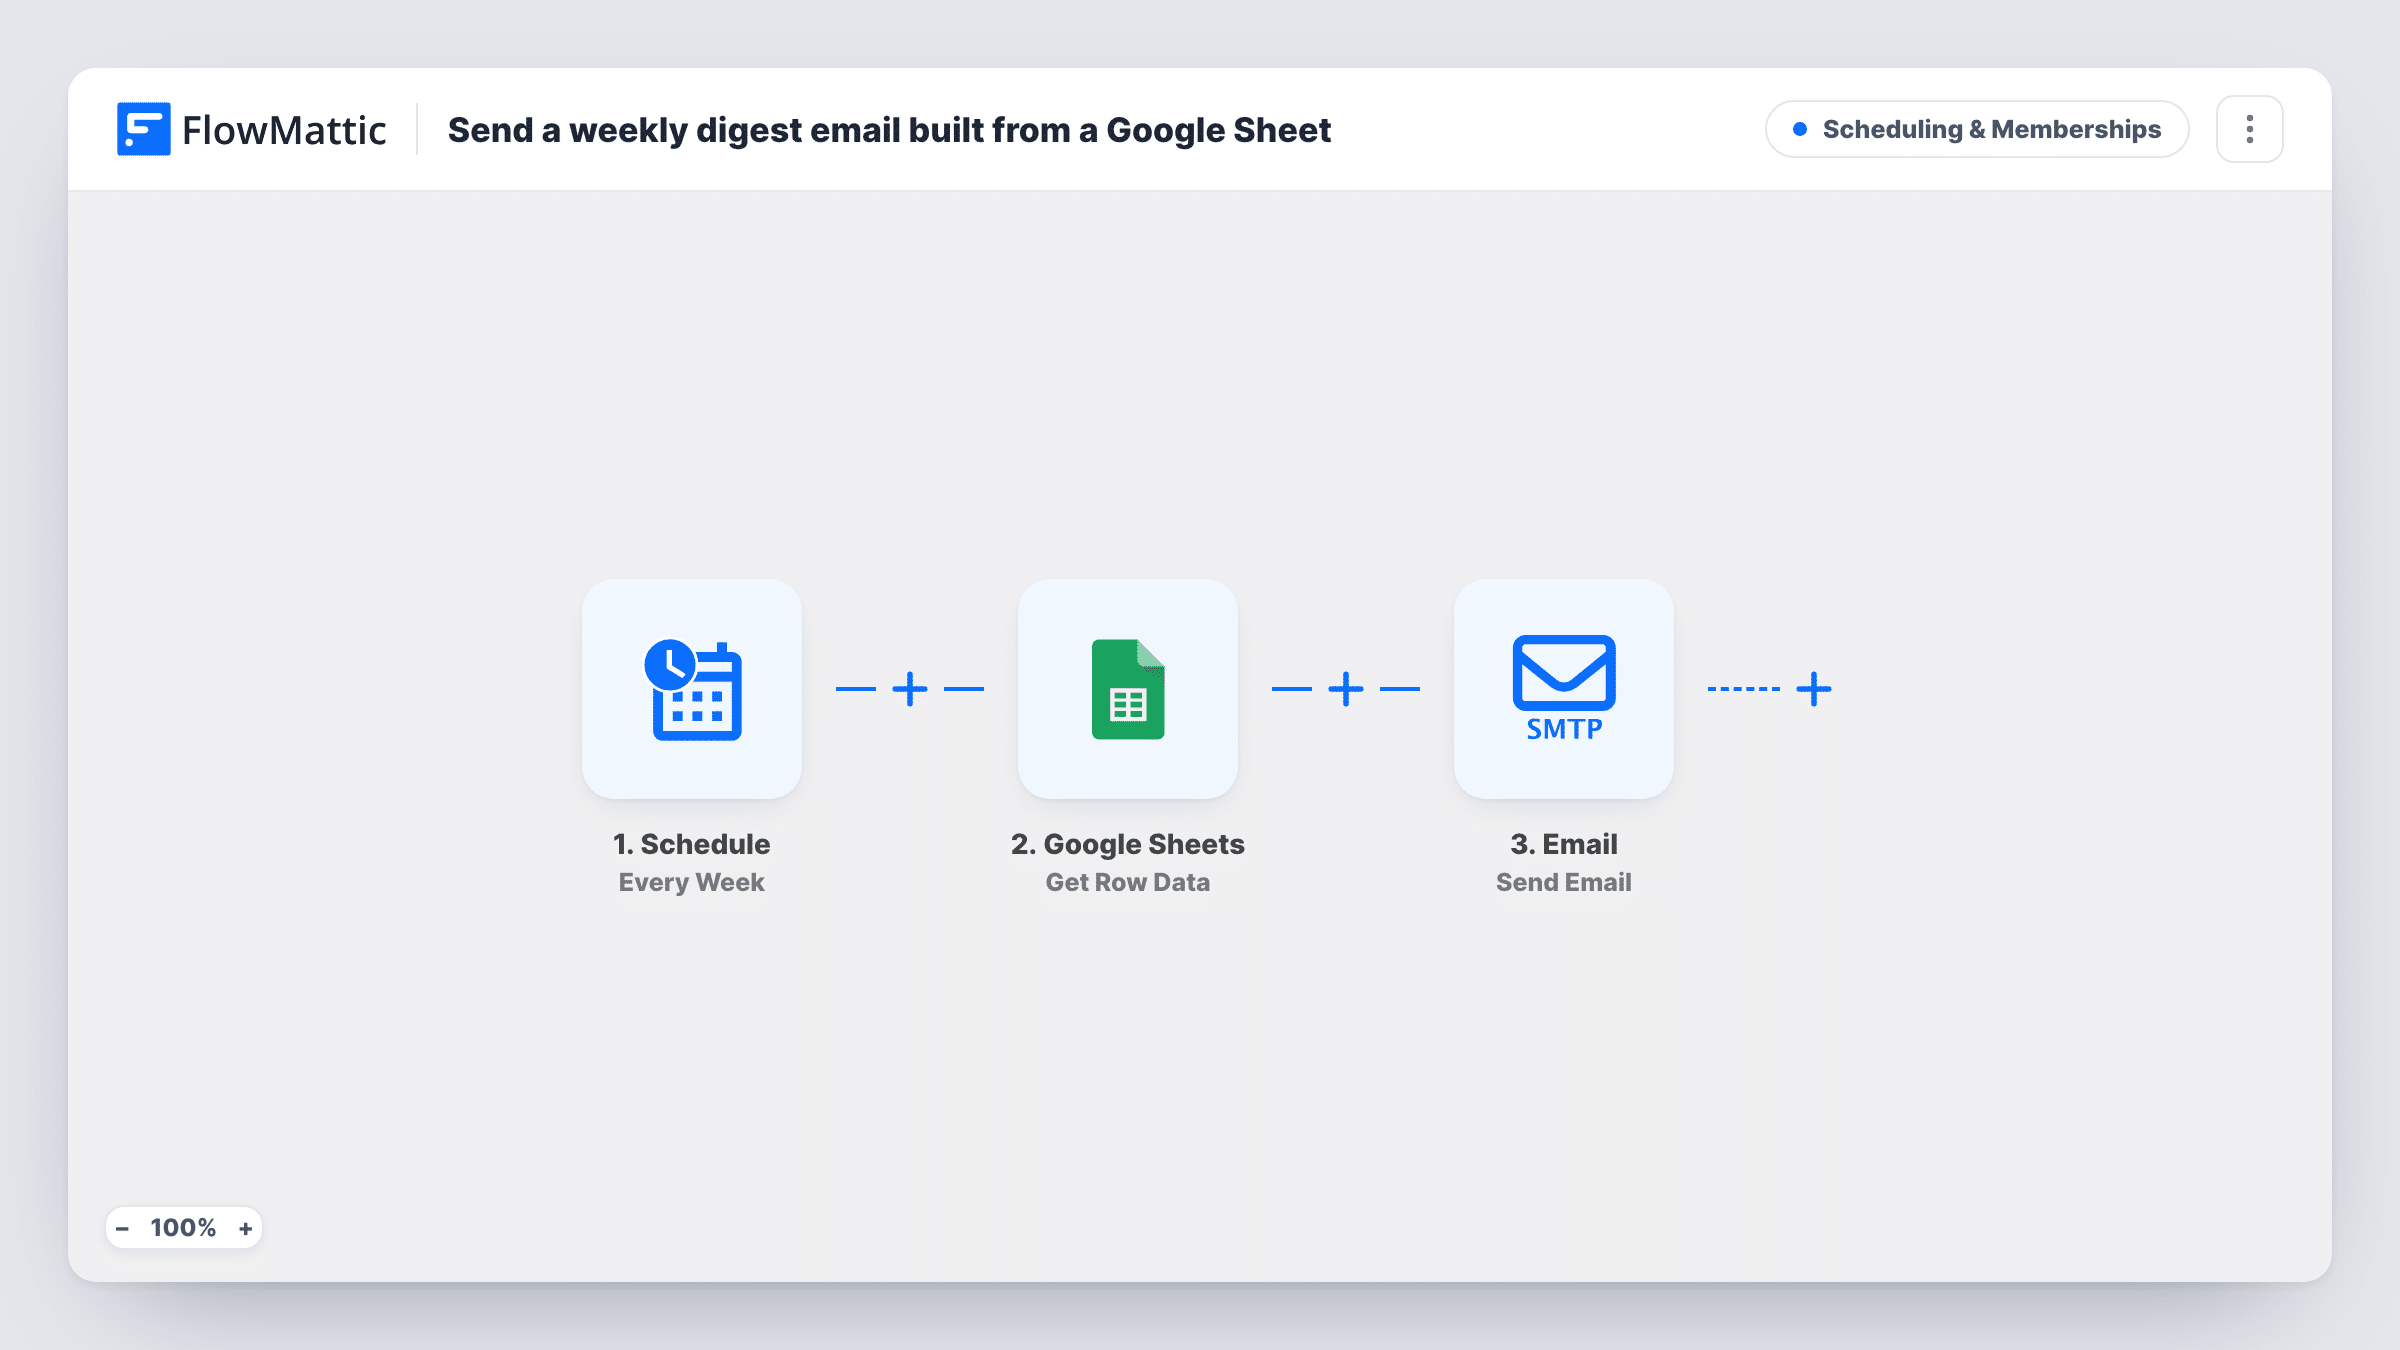Click the 100% zoom level value
The width and height of the screenshot is (2400, 1350).
[183, 1228]
